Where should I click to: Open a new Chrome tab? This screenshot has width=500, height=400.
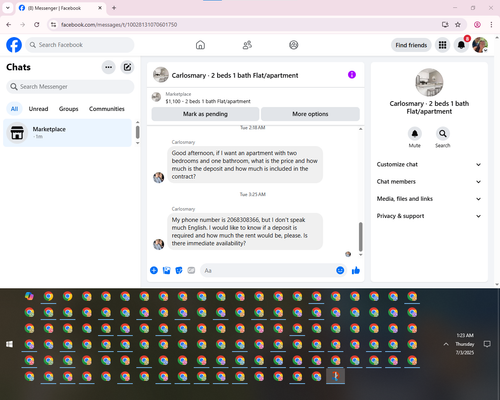114,8
